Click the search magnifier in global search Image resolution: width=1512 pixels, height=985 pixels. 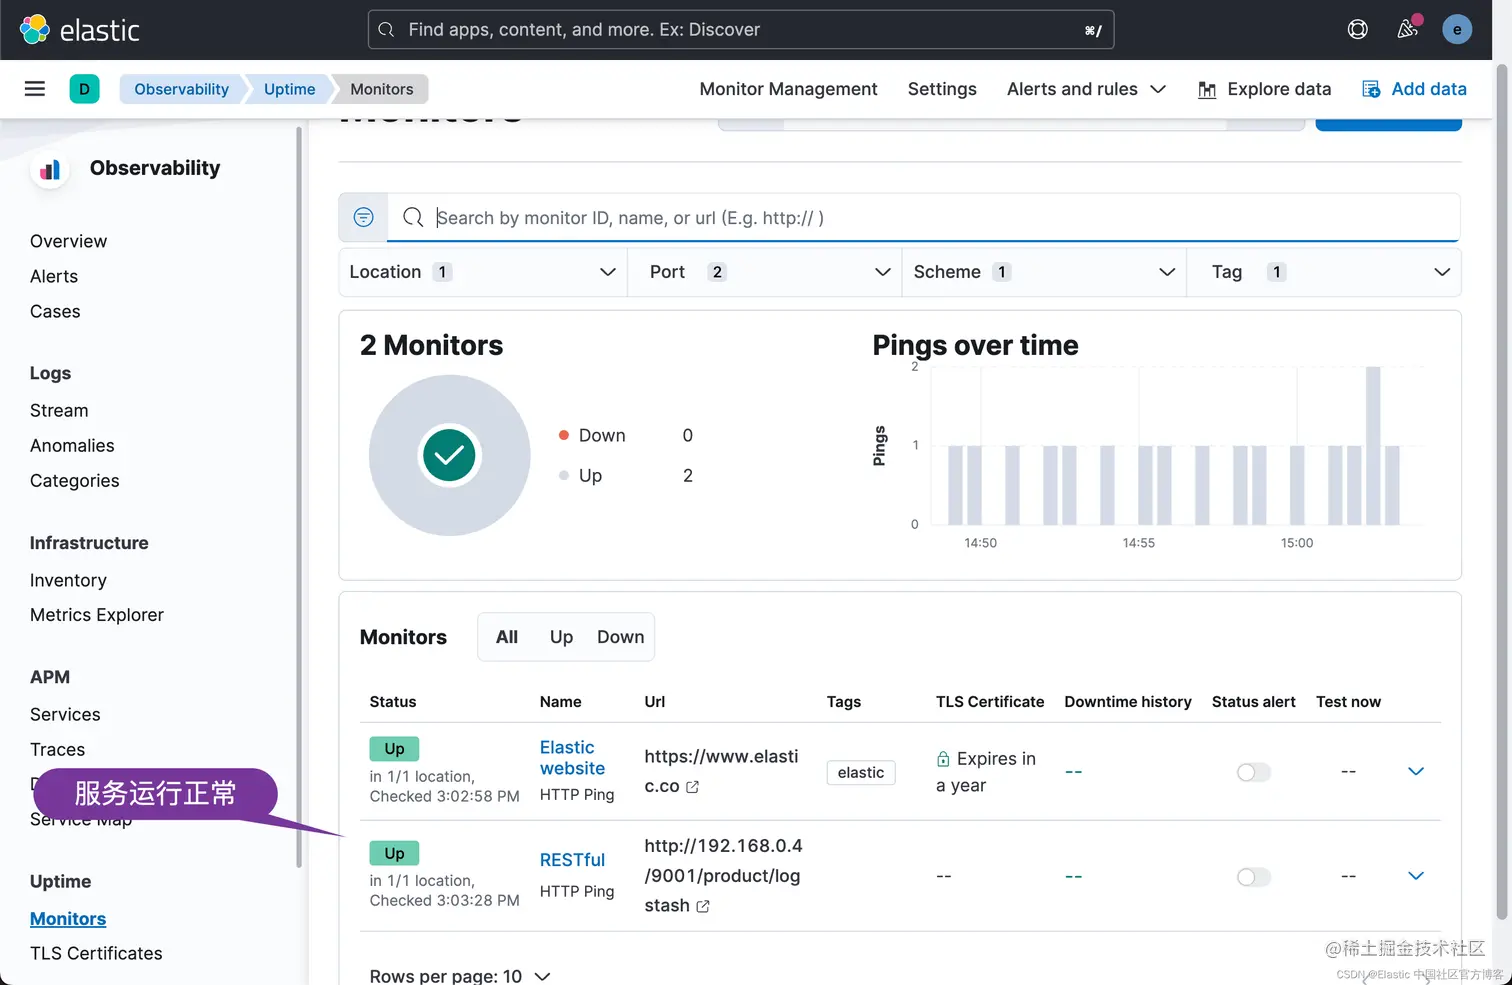click(386, 30)
